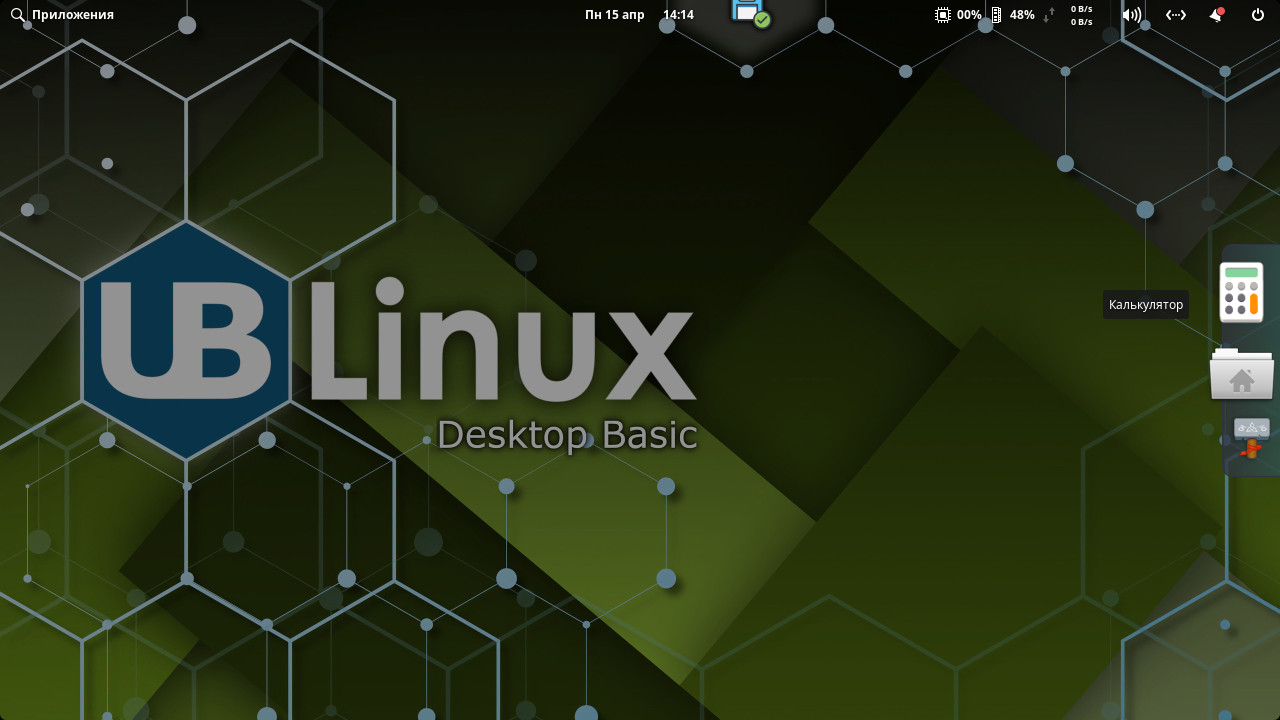Open network speed up/down arrows indicator
Image resolution: width=1280 pixels, height=720 pixels.
(1050, 15)
